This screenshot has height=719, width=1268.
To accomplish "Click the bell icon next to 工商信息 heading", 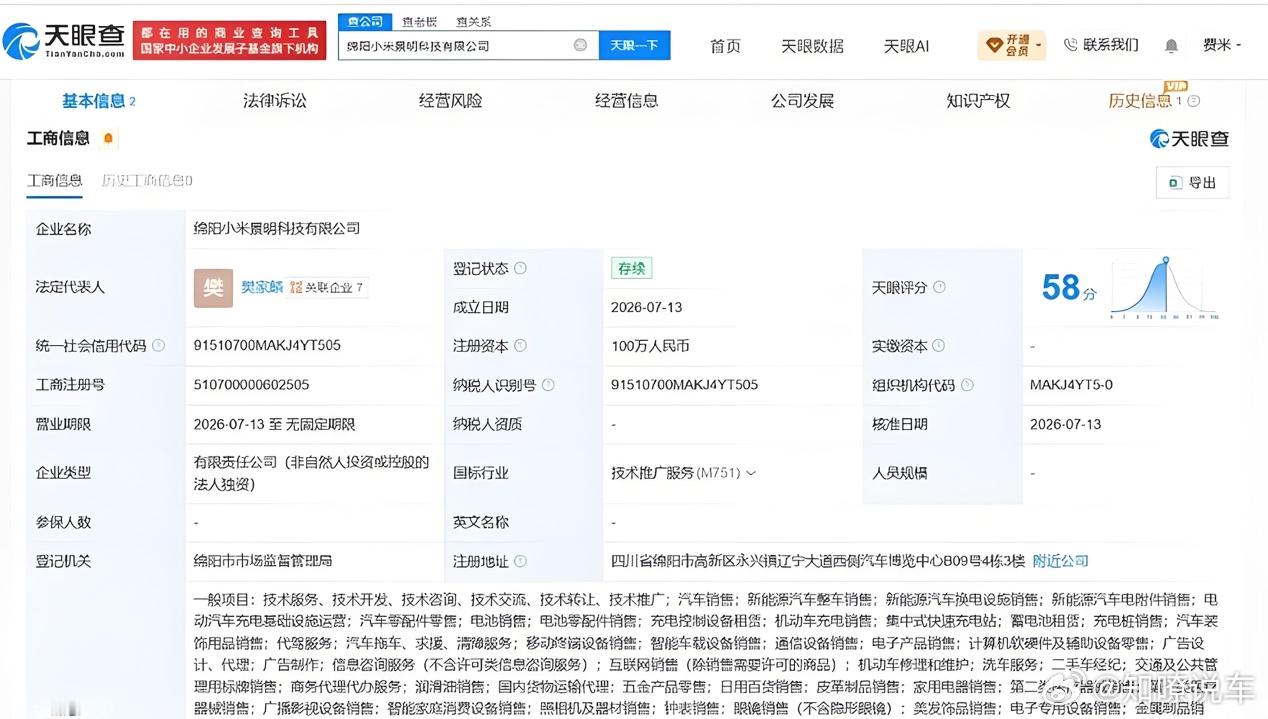I will pyautogui.click(x=108, y=138).
